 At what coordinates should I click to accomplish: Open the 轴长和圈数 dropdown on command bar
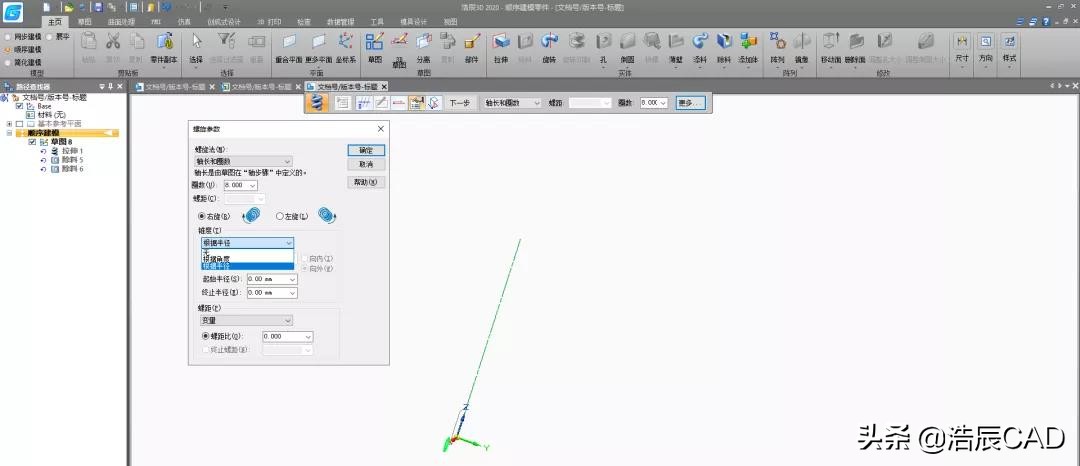click(512, 103)
